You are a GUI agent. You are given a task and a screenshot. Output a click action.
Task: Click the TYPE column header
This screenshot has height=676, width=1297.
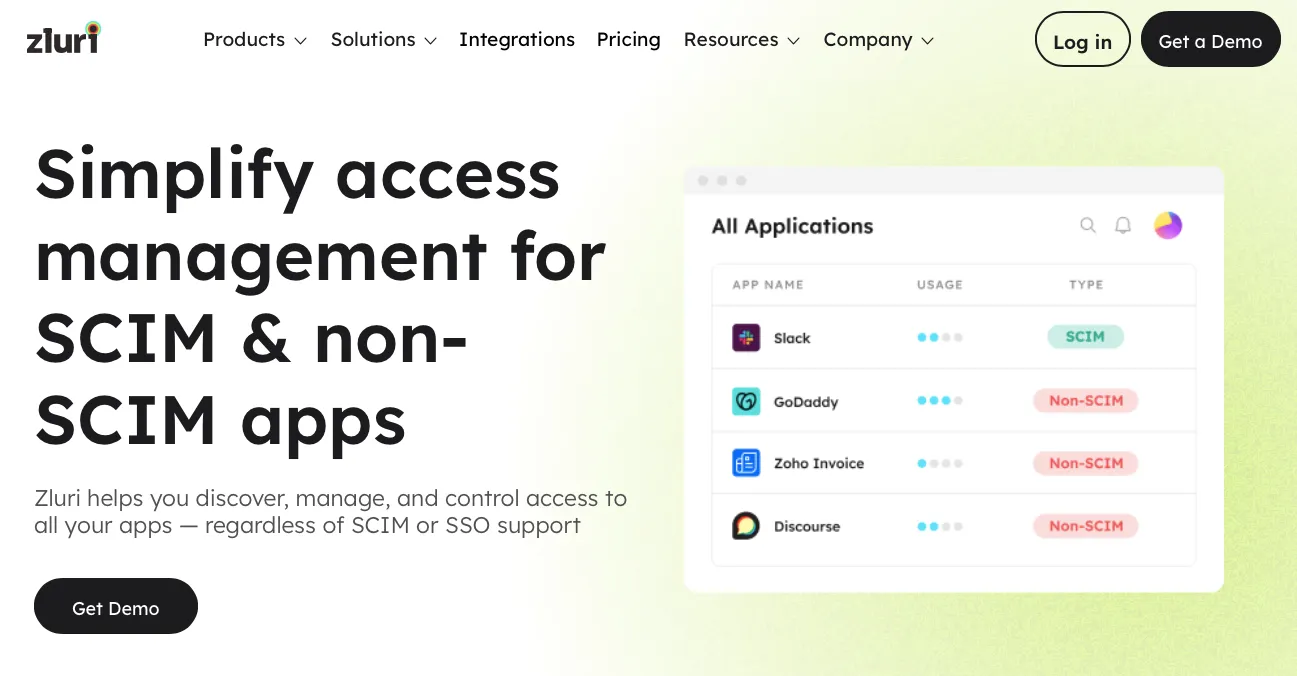pos(1086,285)
